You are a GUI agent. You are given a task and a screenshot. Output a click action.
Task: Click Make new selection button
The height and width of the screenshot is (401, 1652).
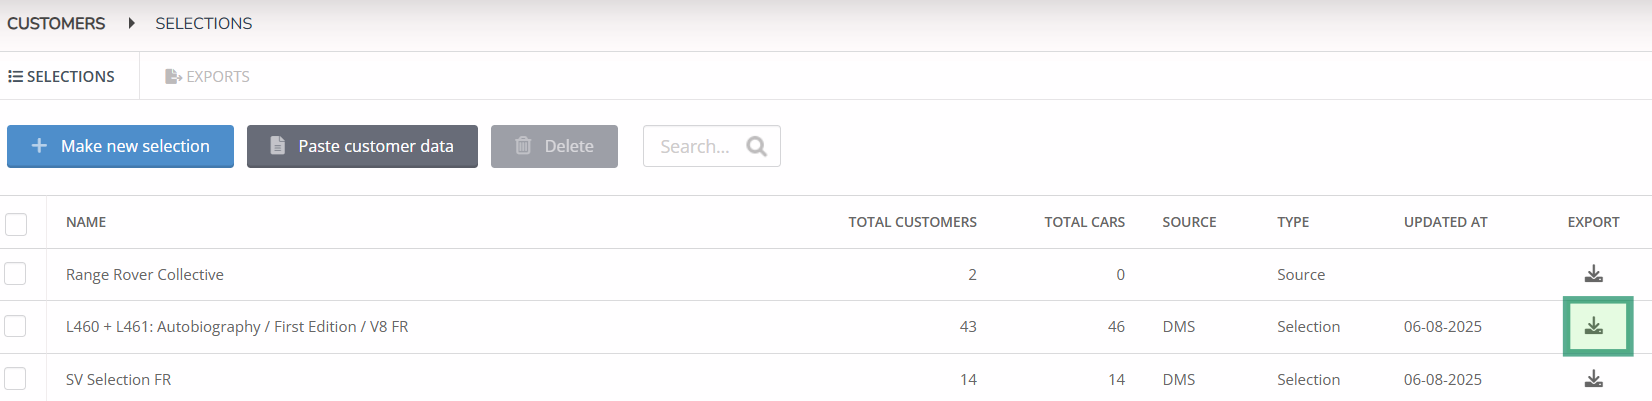(x=120, y=146)
